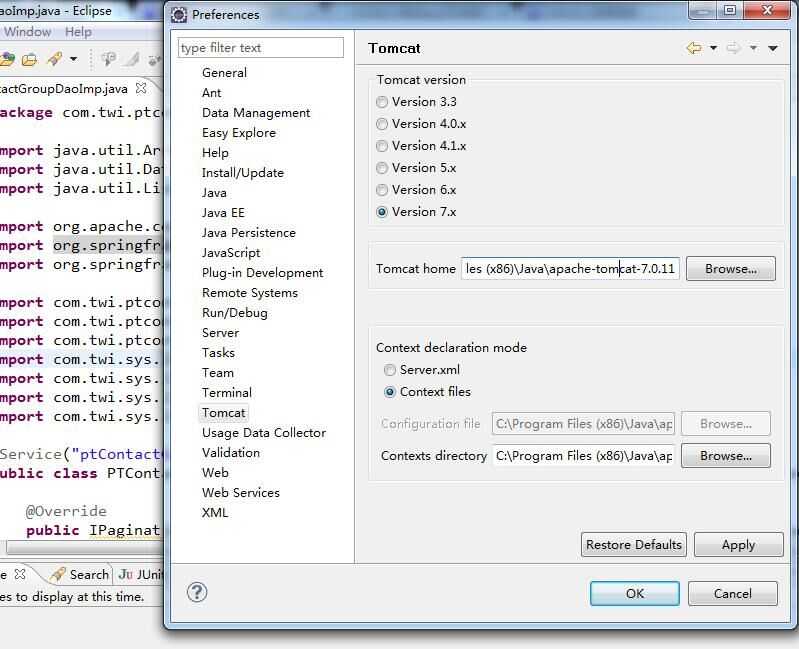799x649 pixels.
Task: Select Terminal preference category
Action: [227, 393]
